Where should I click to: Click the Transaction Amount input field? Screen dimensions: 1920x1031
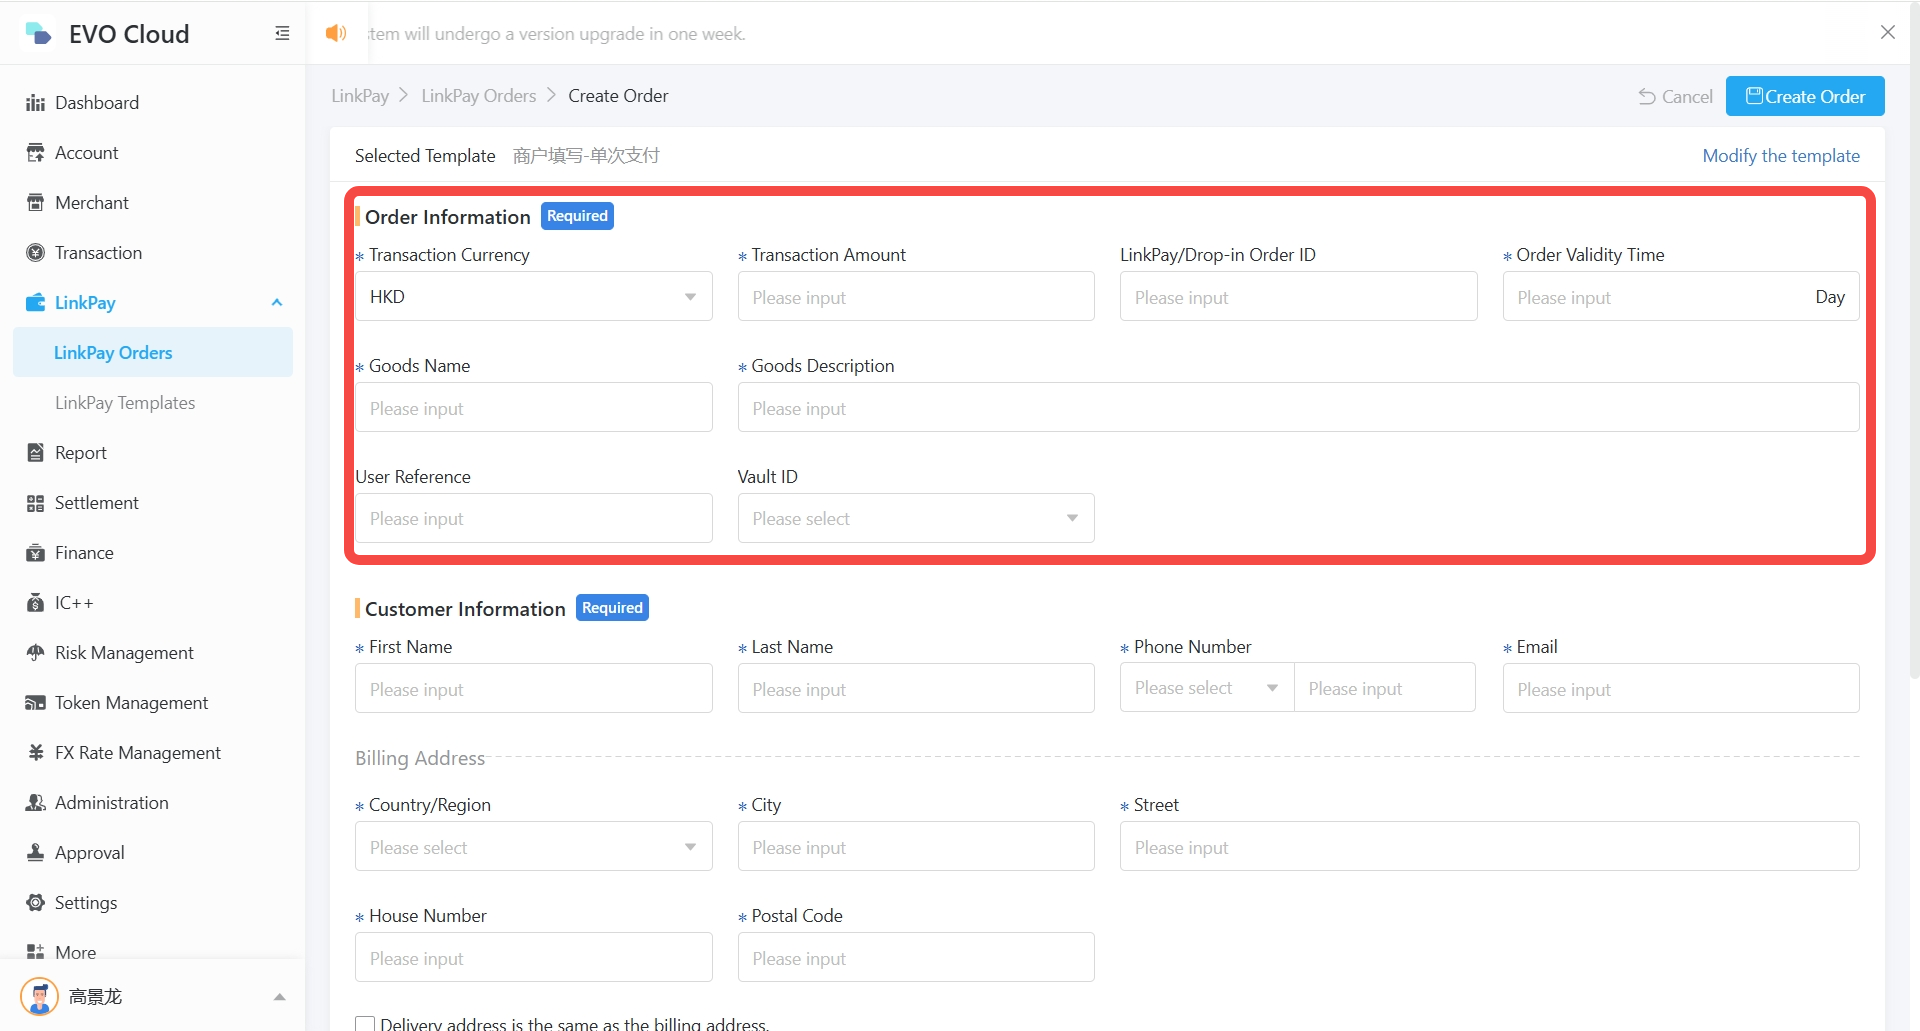coord(915,297)
